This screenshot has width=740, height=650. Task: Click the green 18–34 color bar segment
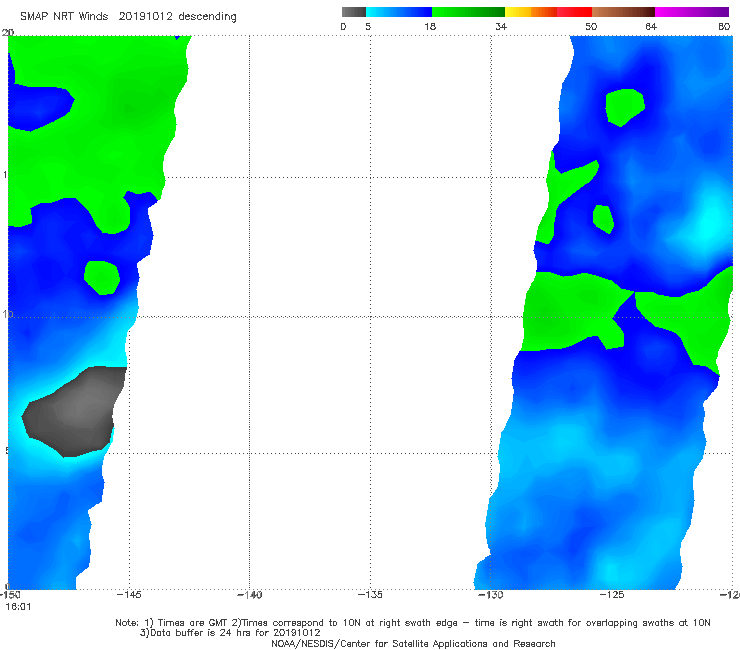pyautogui.click(x=468, y=12)
